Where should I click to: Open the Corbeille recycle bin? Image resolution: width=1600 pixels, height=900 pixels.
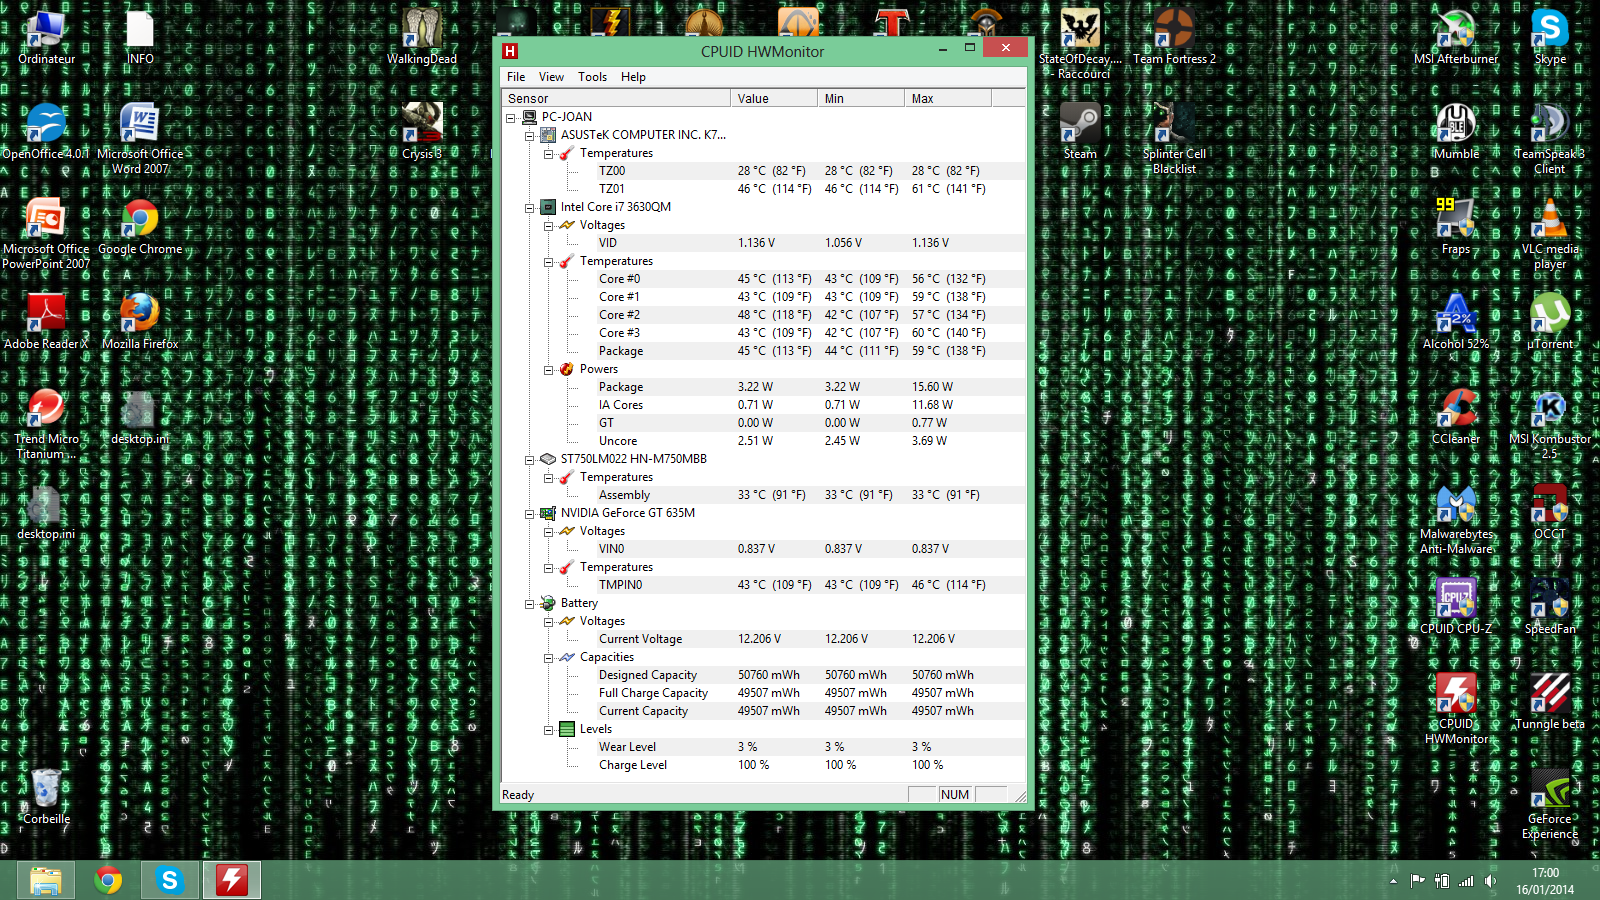tap(46, 796)
